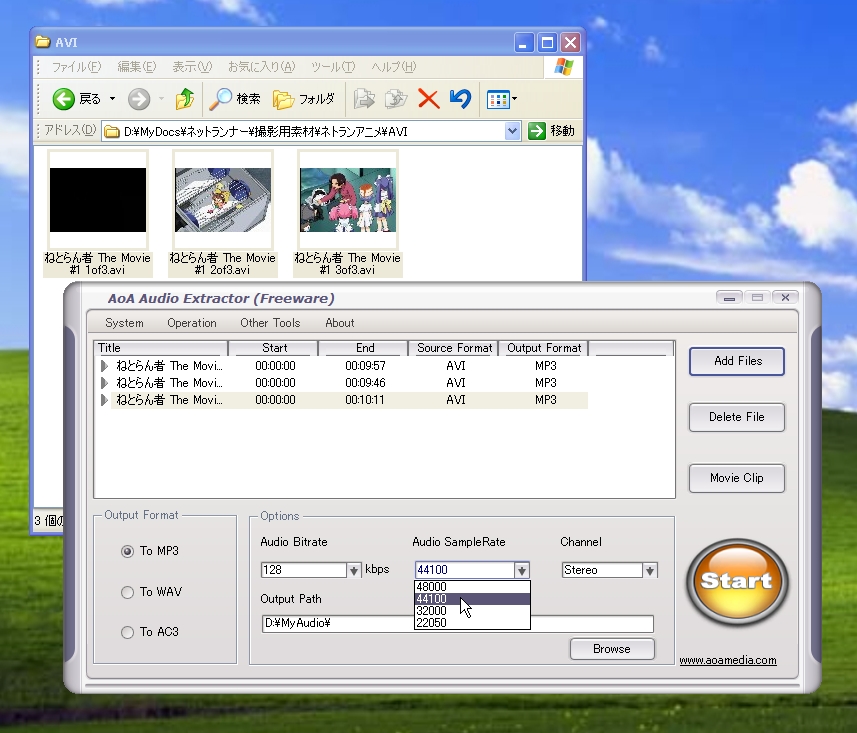
Task: Click the Title column header
Action: [161, 348]
